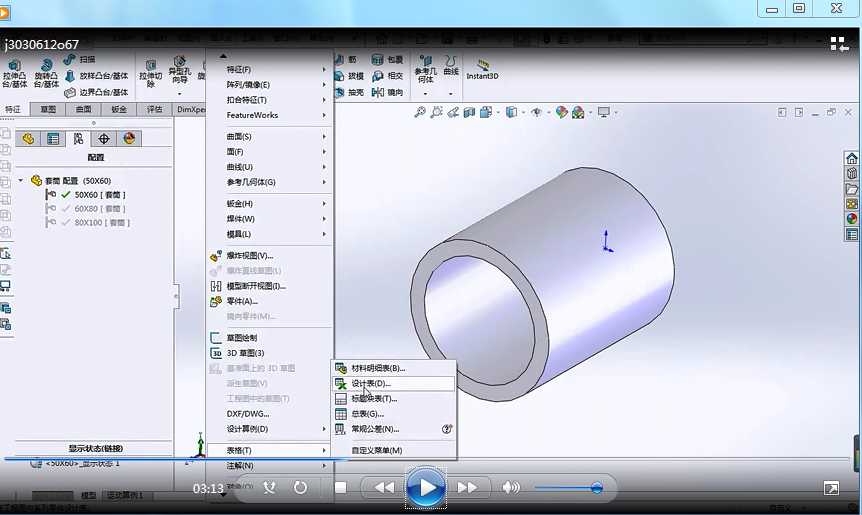Adjust the video player volume slider
The width and height of the screenshot is (862, 515).
click(596, 488)
